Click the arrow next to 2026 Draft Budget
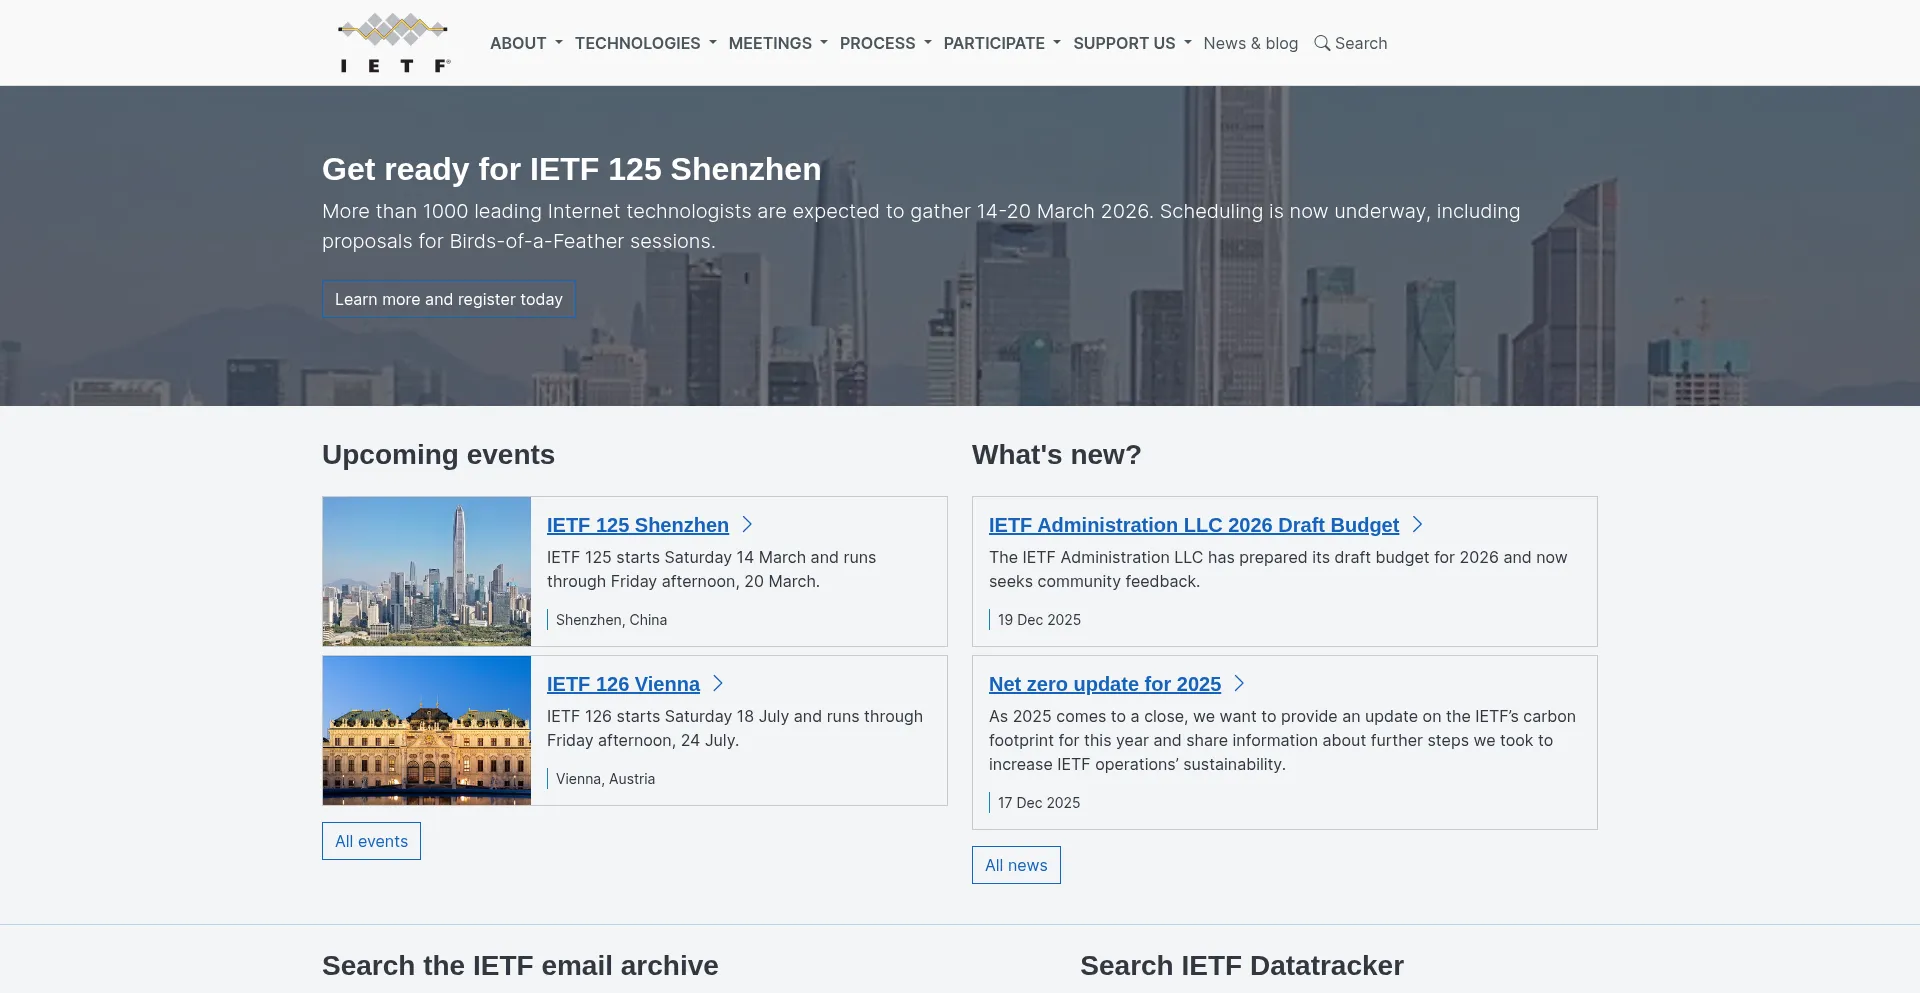 click(1419, 523)
